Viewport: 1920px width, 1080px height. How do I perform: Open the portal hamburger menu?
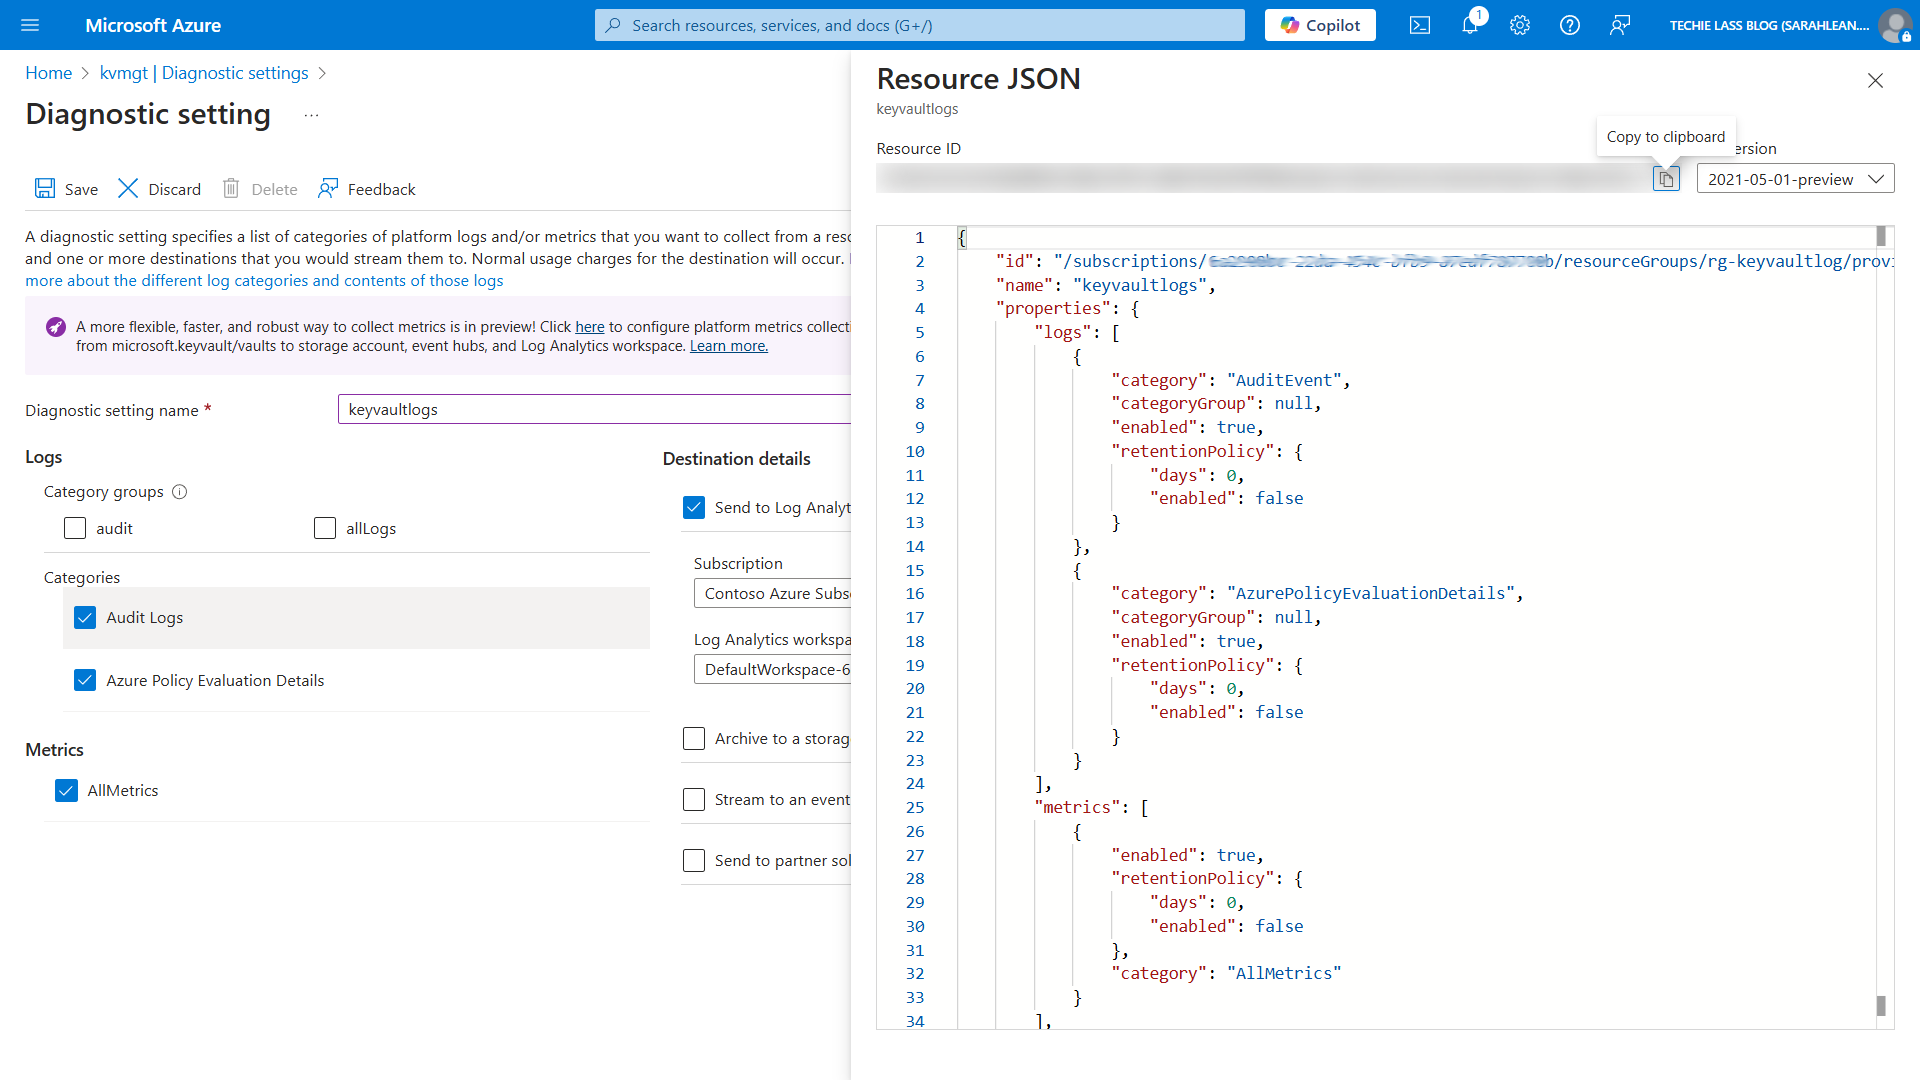(x=30, y=25)
